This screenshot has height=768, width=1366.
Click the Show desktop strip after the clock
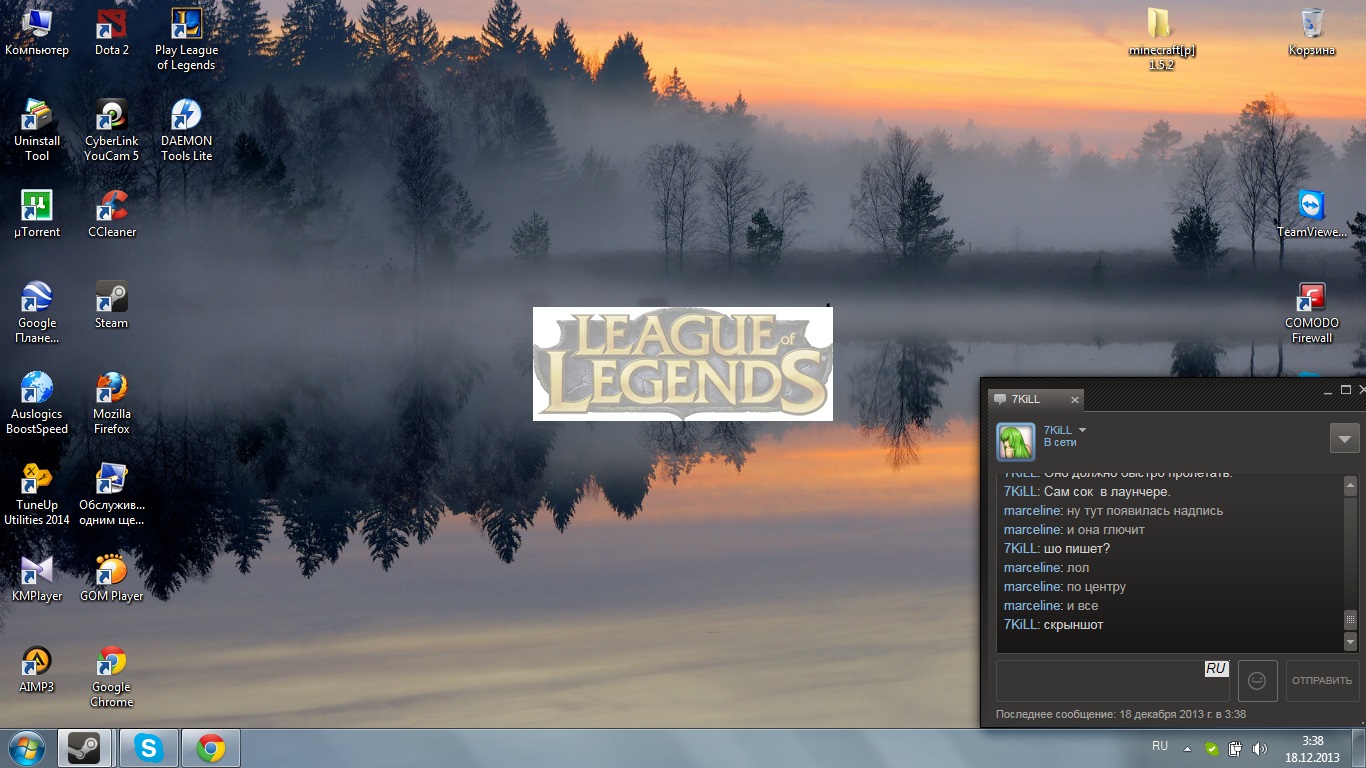1358,748
